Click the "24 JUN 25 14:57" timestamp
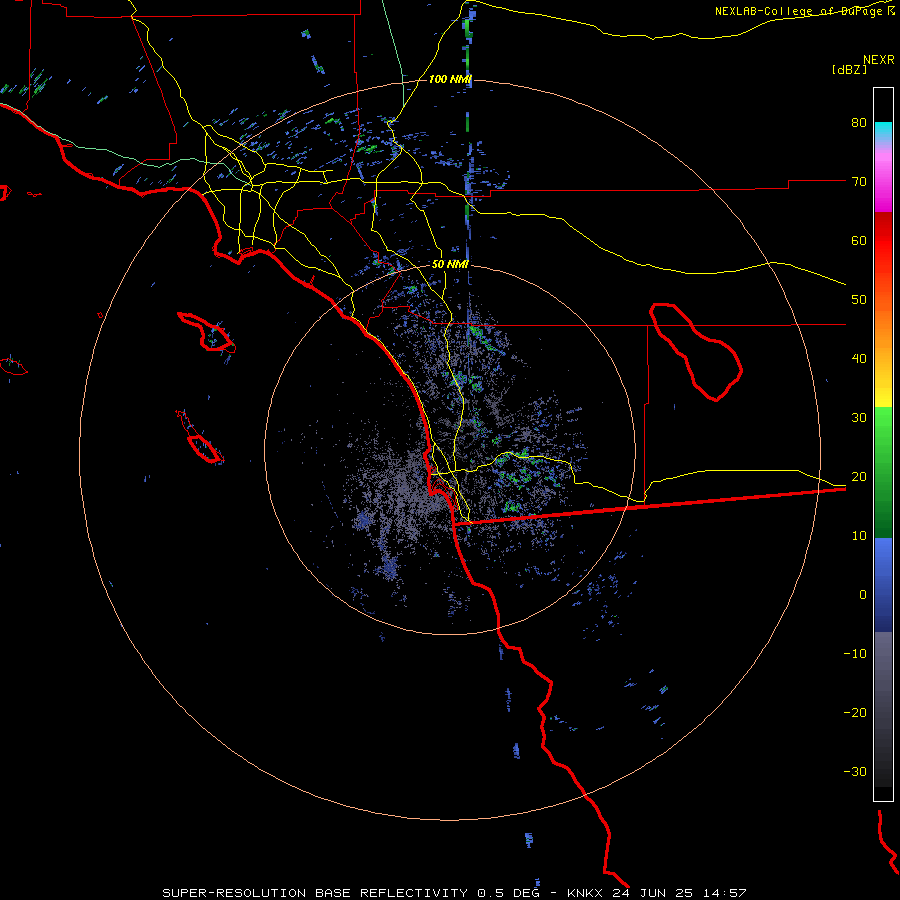 click(x=680, y=893)
